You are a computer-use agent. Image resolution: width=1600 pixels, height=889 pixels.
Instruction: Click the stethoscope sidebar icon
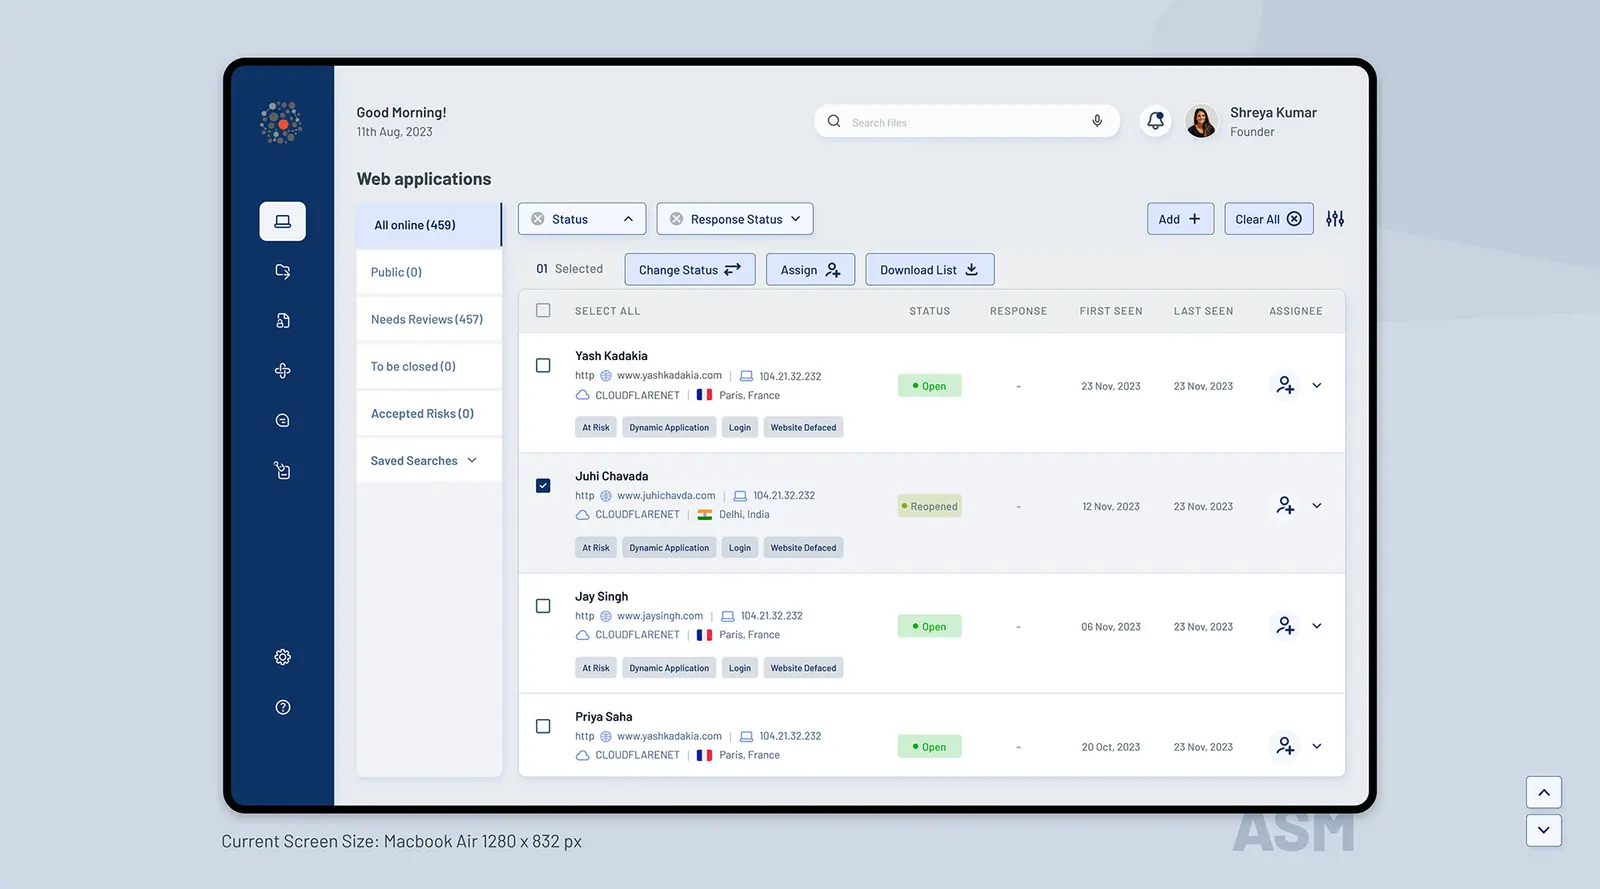click(283, 470)
